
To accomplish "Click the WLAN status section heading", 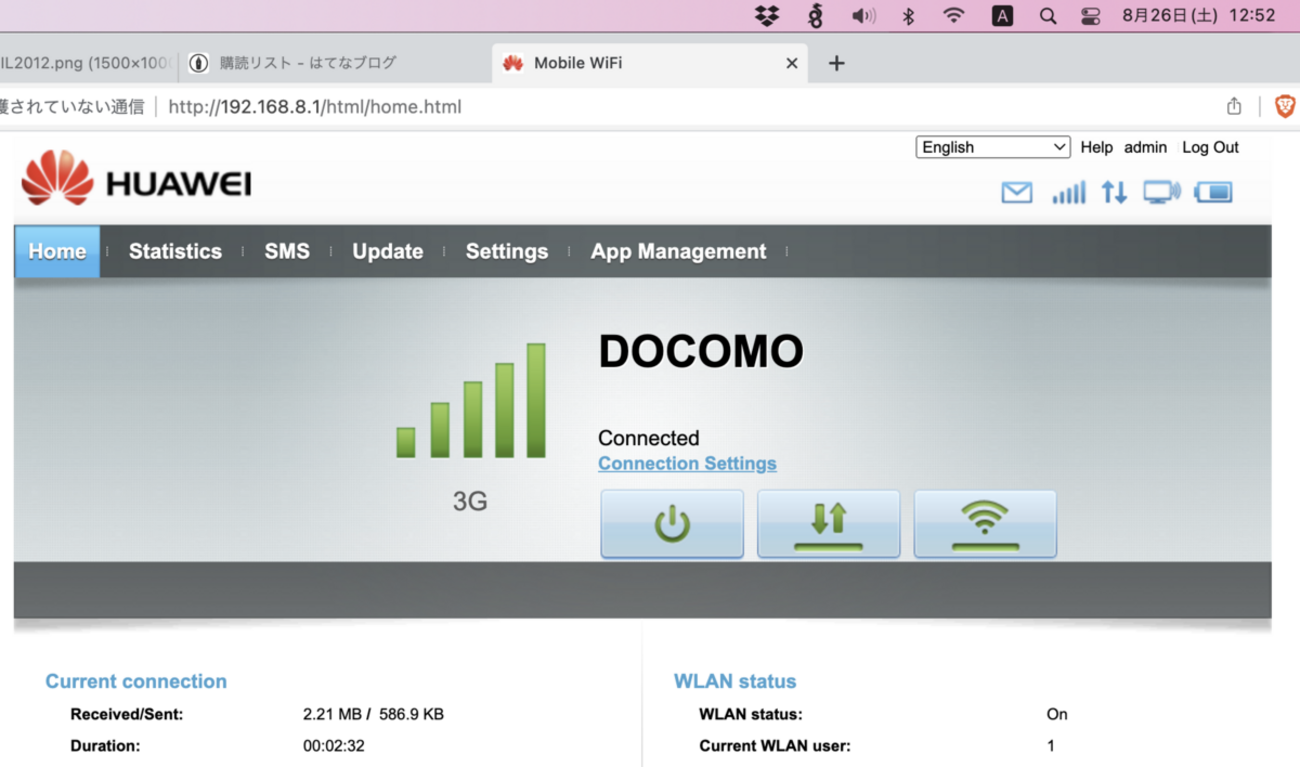I will pos(735,681).
